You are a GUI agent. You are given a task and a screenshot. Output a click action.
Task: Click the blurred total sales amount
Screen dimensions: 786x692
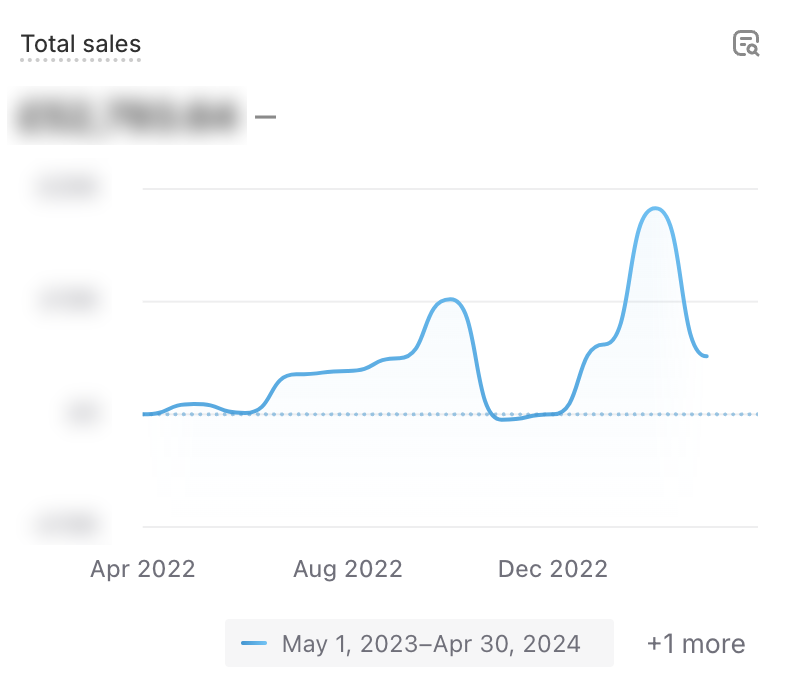pos(128,116)
